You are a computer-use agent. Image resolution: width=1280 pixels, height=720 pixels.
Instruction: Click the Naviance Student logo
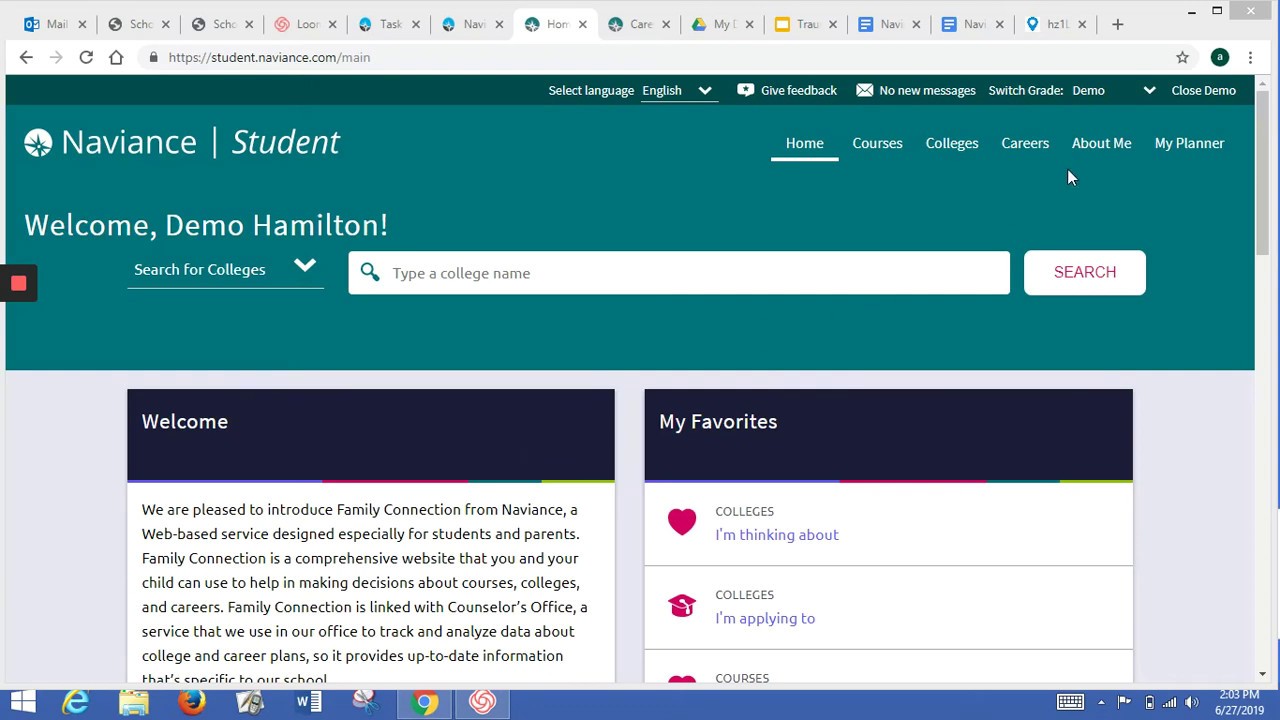[182, 142]
